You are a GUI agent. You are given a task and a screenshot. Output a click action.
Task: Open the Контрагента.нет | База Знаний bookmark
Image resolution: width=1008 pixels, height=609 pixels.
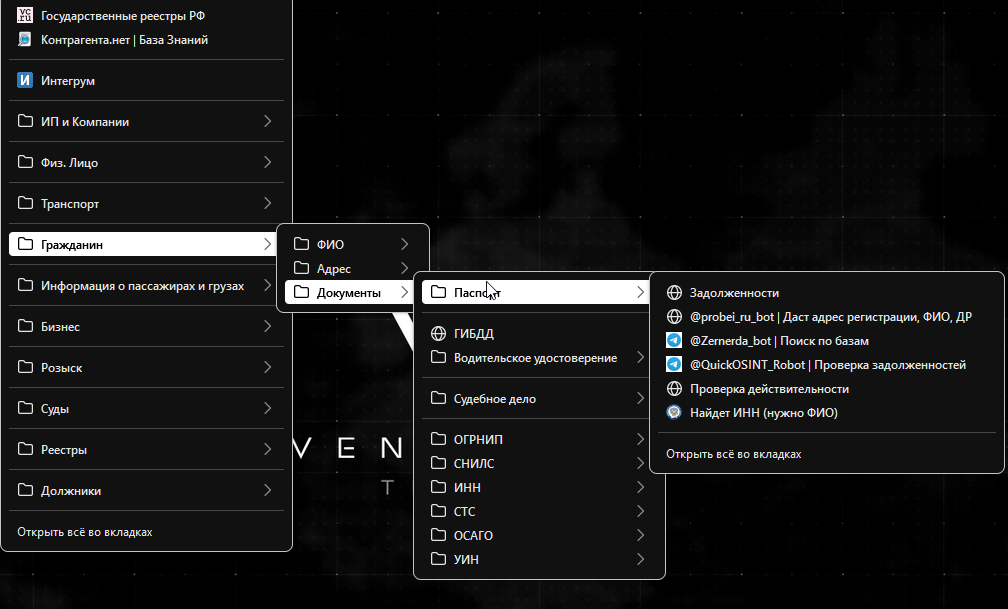[147, 40]
